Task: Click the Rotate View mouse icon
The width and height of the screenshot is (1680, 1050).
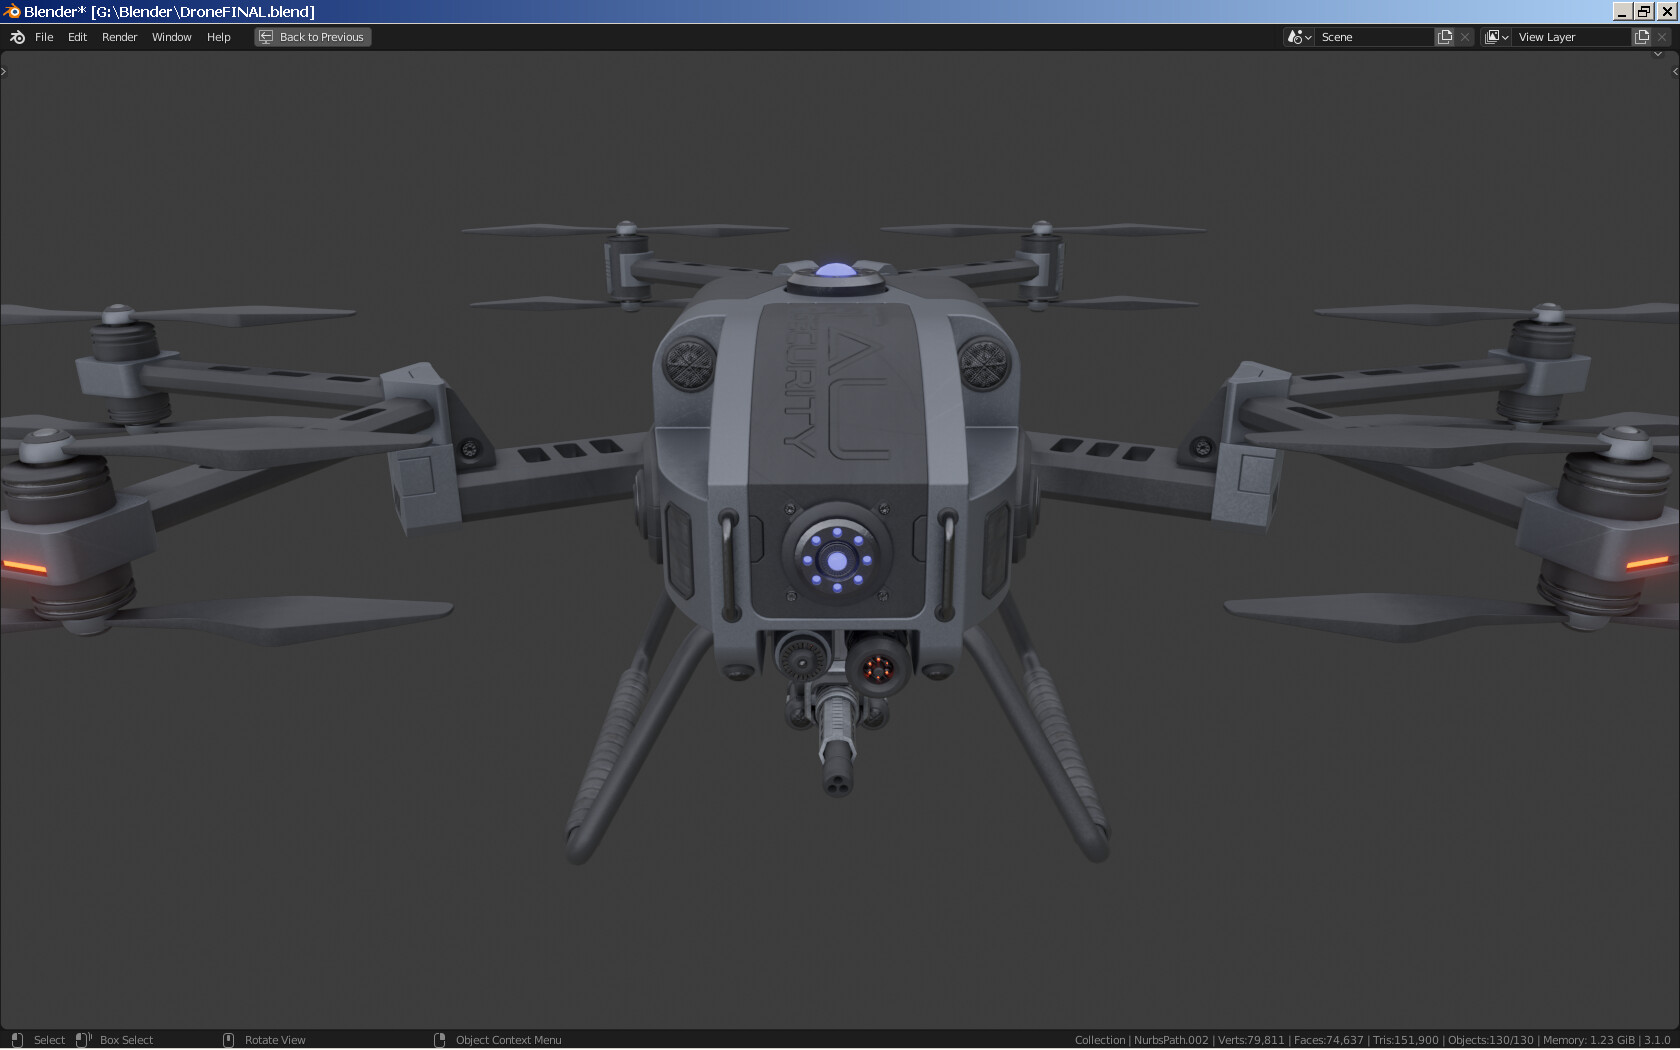Action: pyautogui.click(x=228, y=1040)
